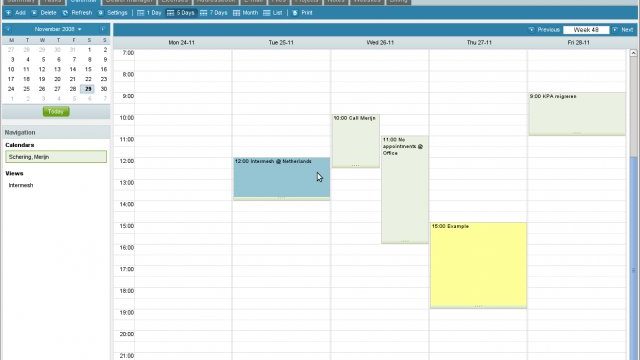The width and height of the screenshot is (640, 360).
Task: Click the 5 Days toolbar label
Action: [185, 13]
